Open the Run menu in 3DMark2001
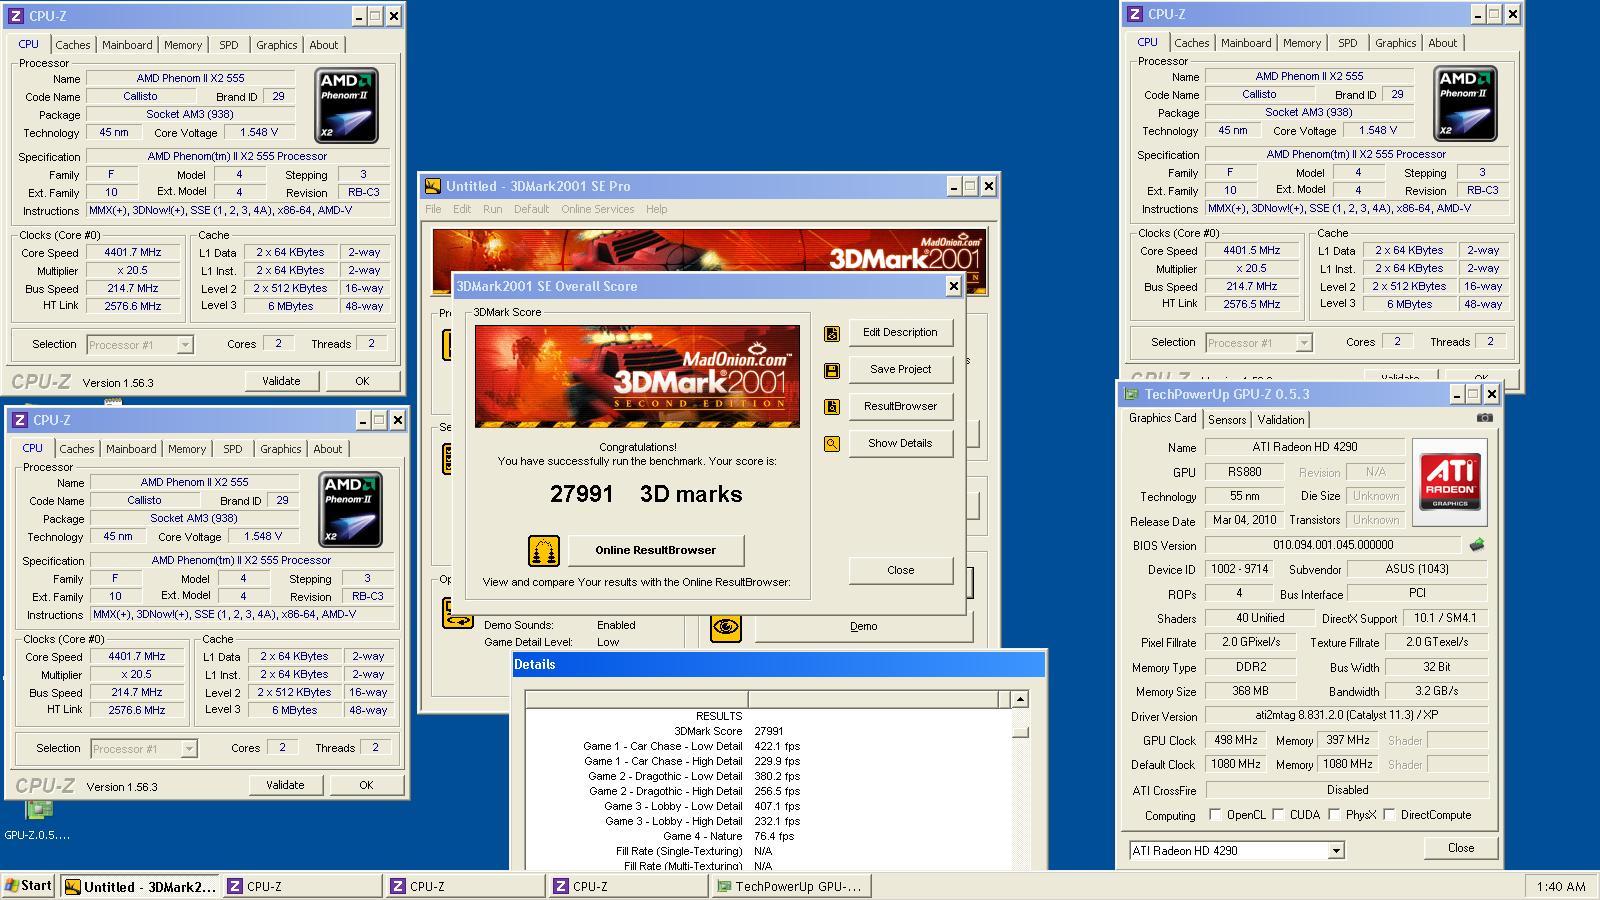Screen dimensions: 1600x900 coord(493,209)
